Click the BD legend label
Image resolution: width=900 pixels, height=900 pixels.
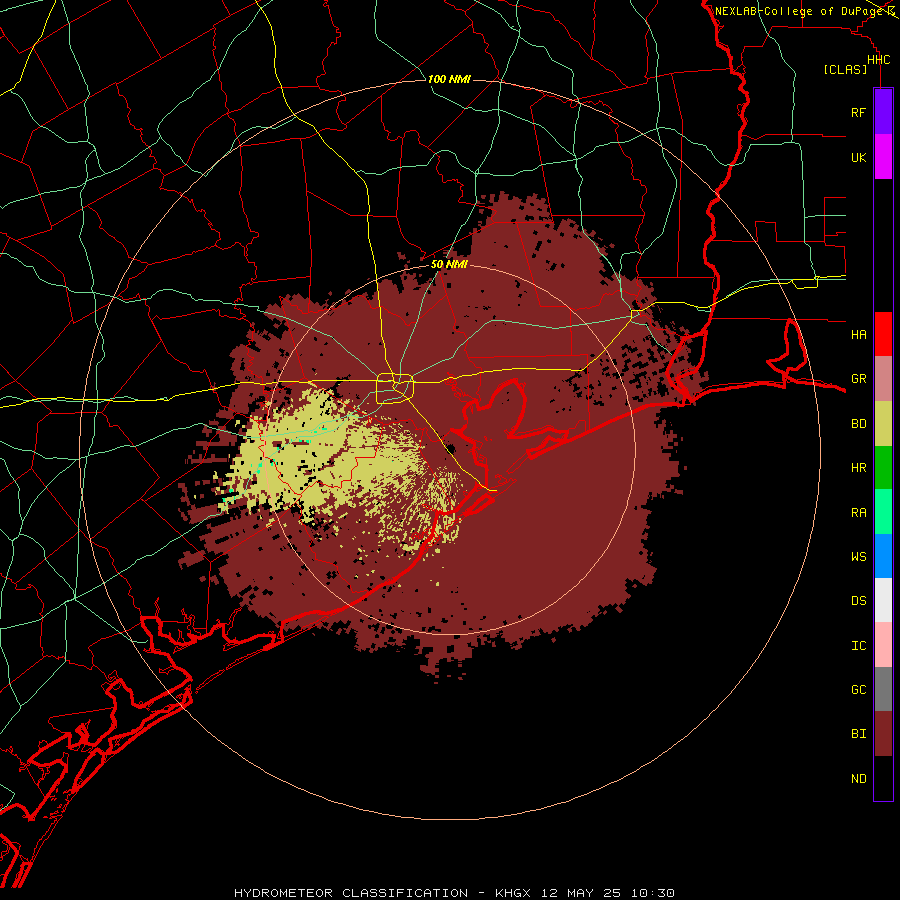[858, 424]
